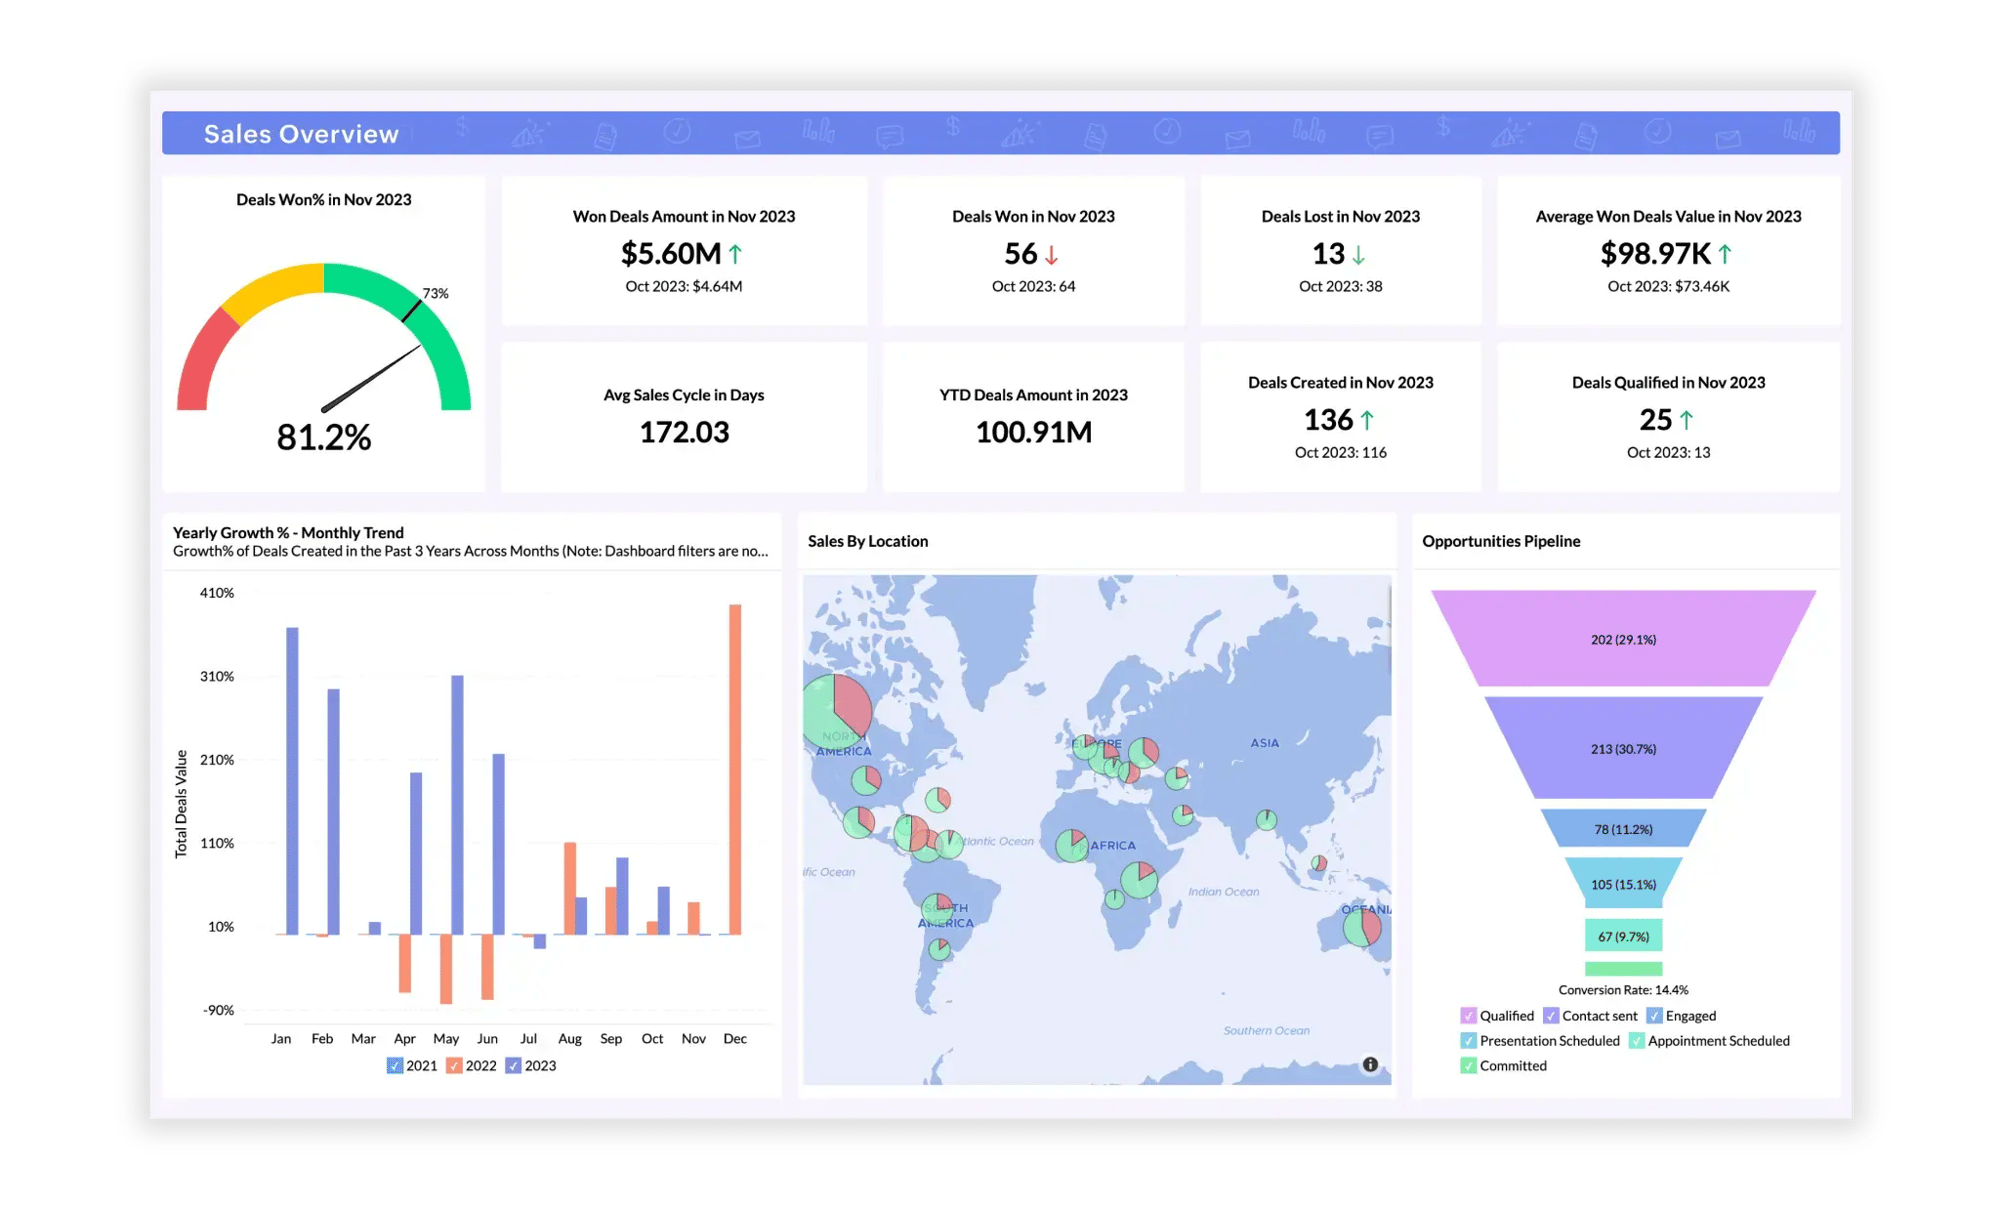2000x1208 pixels.
Task: Click the 81.2% gauge value
Action: tap(324, 437)
